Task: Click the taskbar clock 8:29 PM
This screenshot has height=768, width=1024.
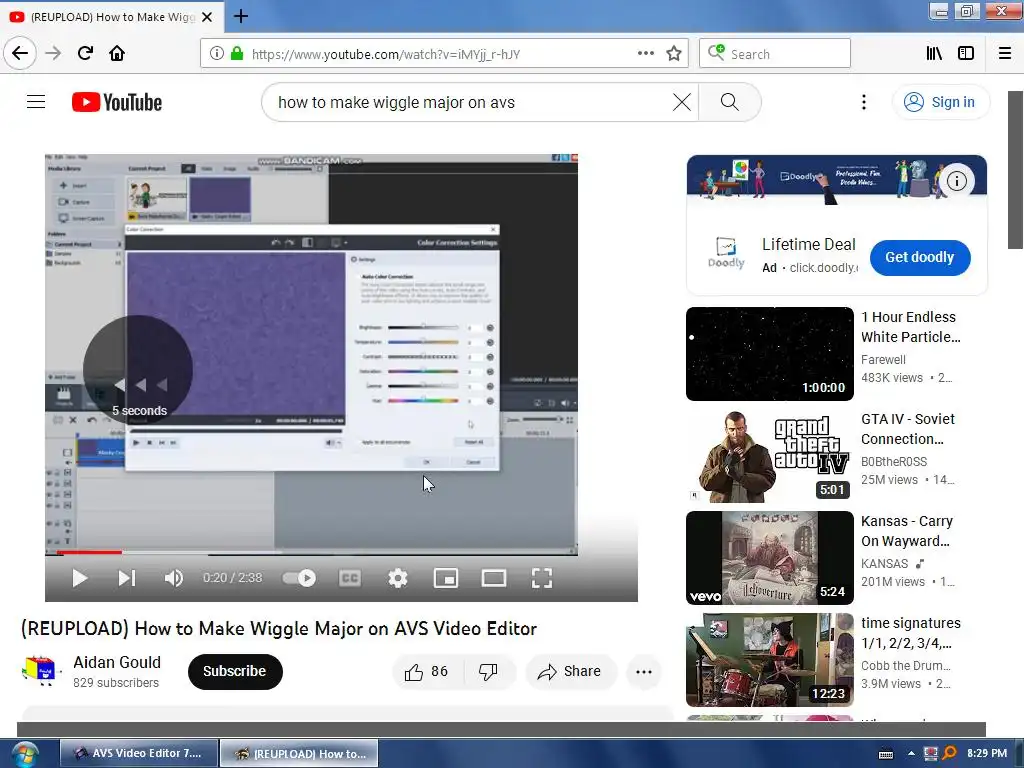Action: (x=987, y=753)
